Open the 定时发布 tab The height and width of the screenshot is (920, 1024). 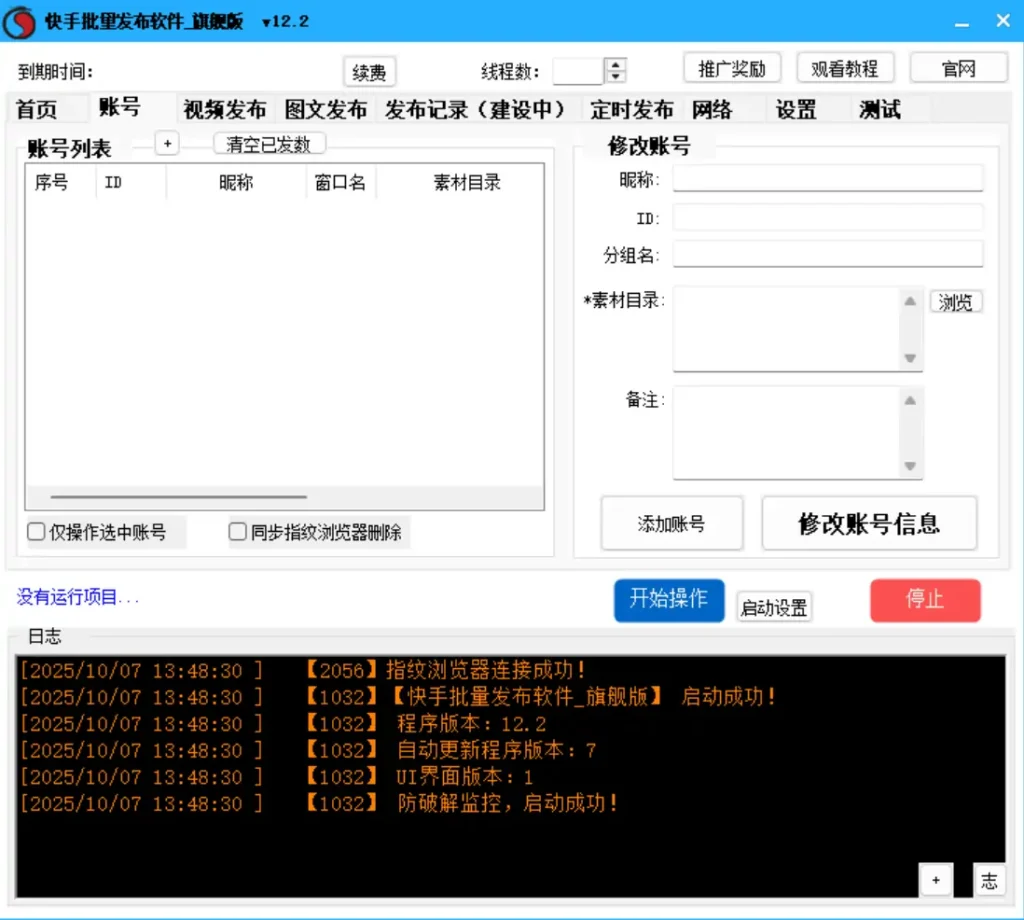pos(631,110)
